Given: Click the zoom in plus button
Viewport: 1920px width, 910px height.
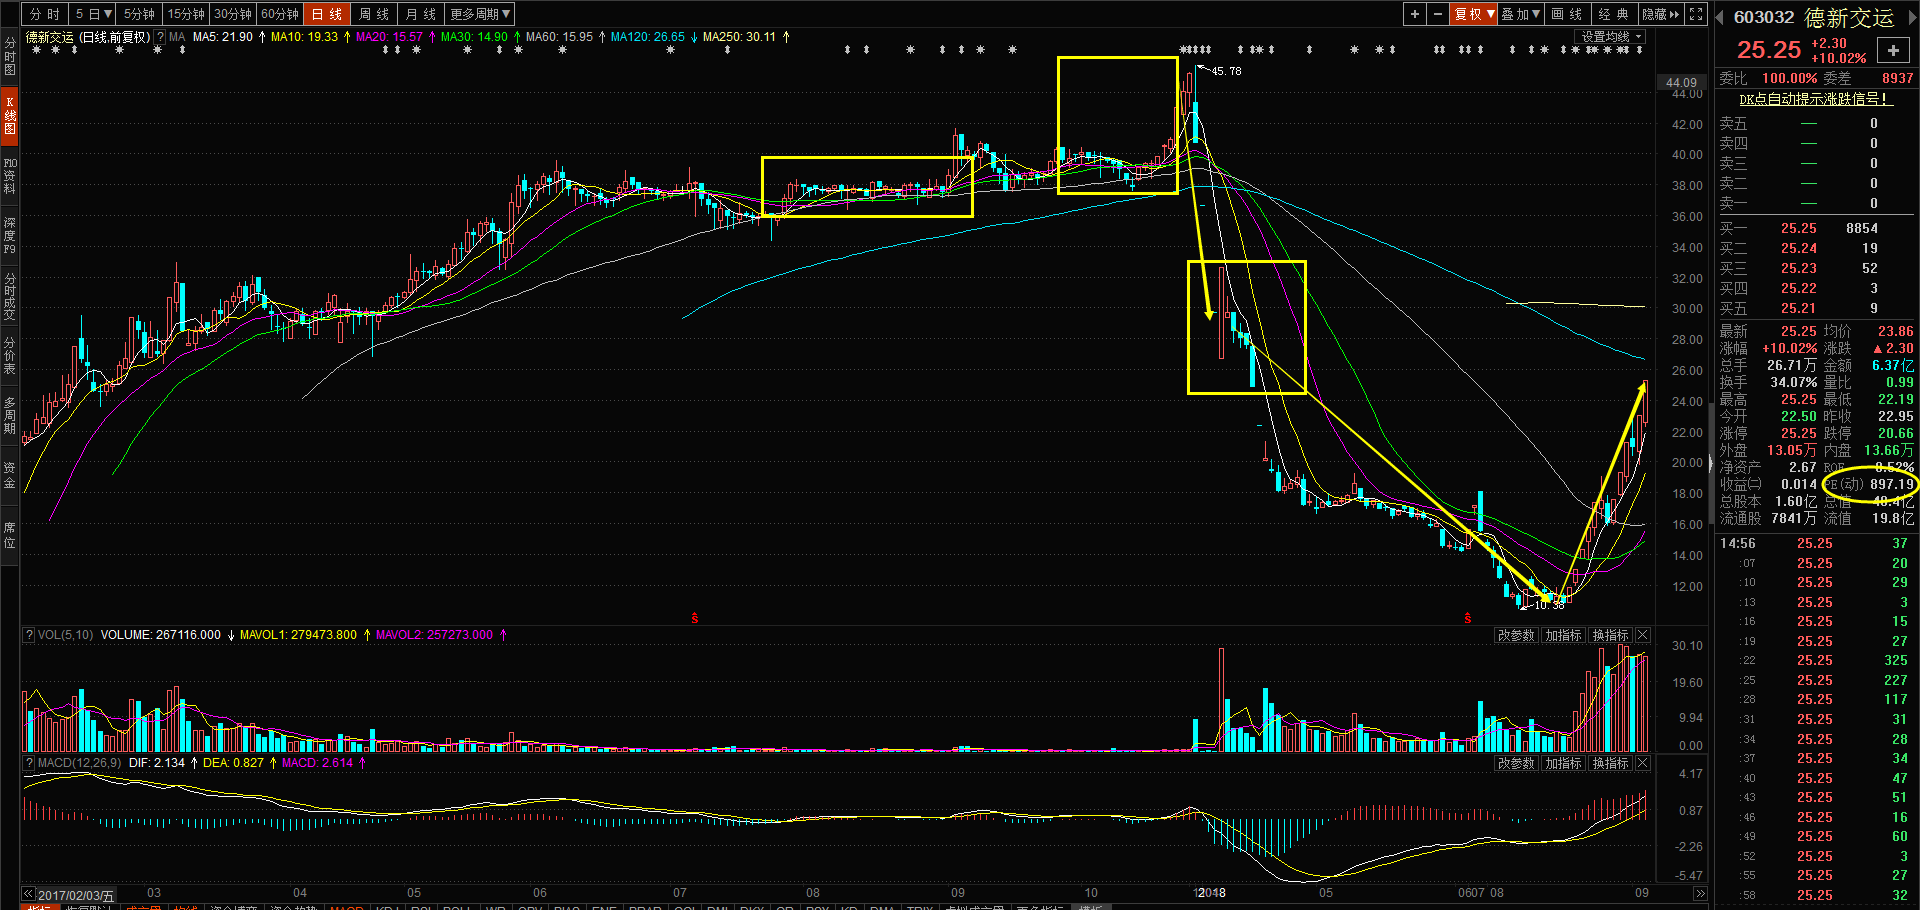Looking at the screenshot, I should [x=1414, y=14].
